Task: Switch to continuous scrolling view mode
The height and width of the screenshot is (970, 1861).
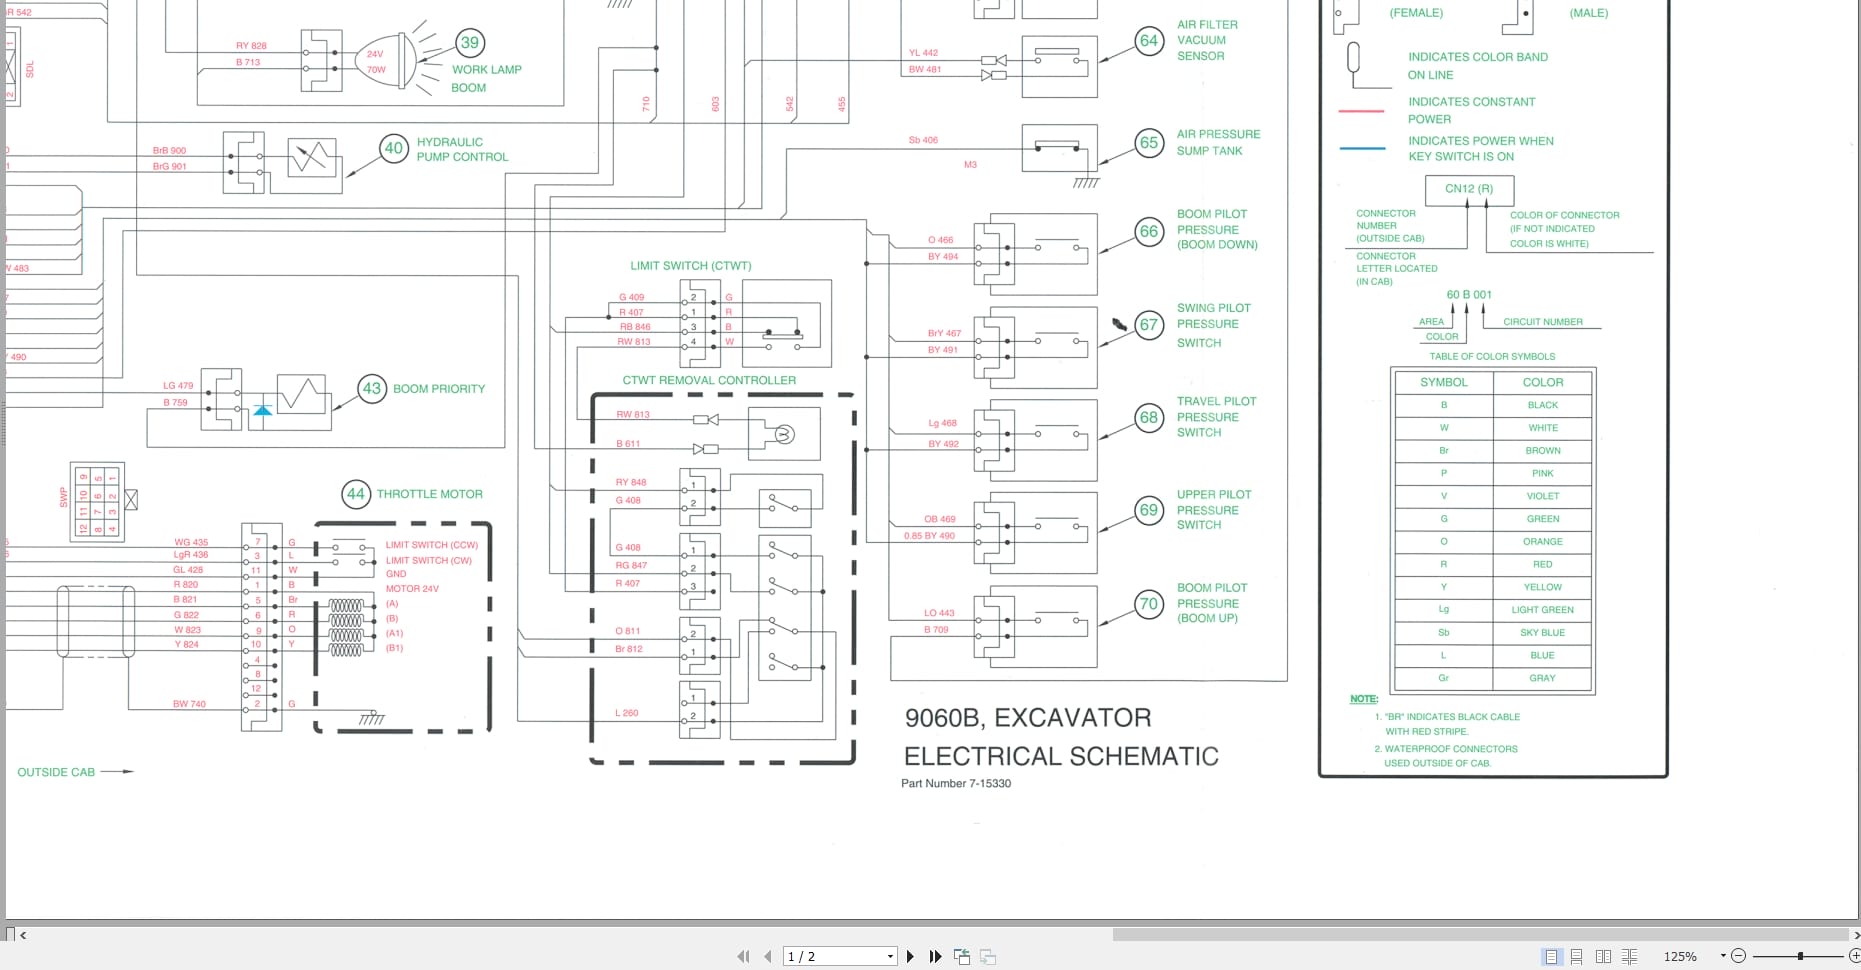Action: pyautogui.click(x=1577, y=956)
